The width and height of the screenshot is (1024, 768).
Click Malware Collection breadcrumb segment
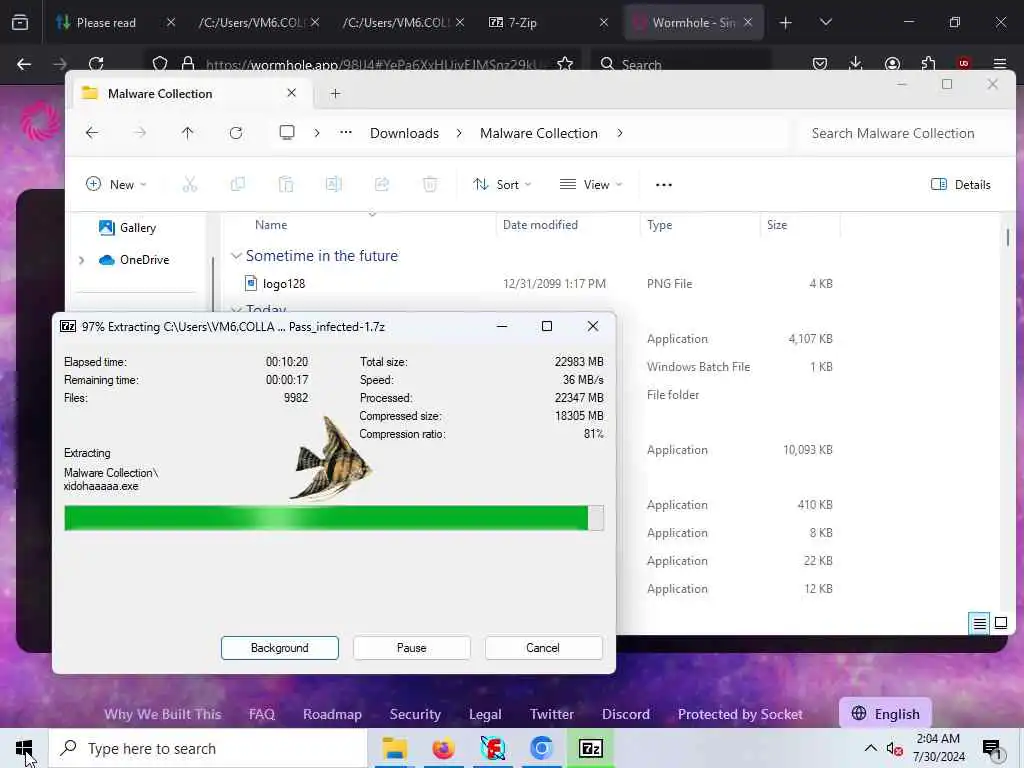tap(539, 133)
